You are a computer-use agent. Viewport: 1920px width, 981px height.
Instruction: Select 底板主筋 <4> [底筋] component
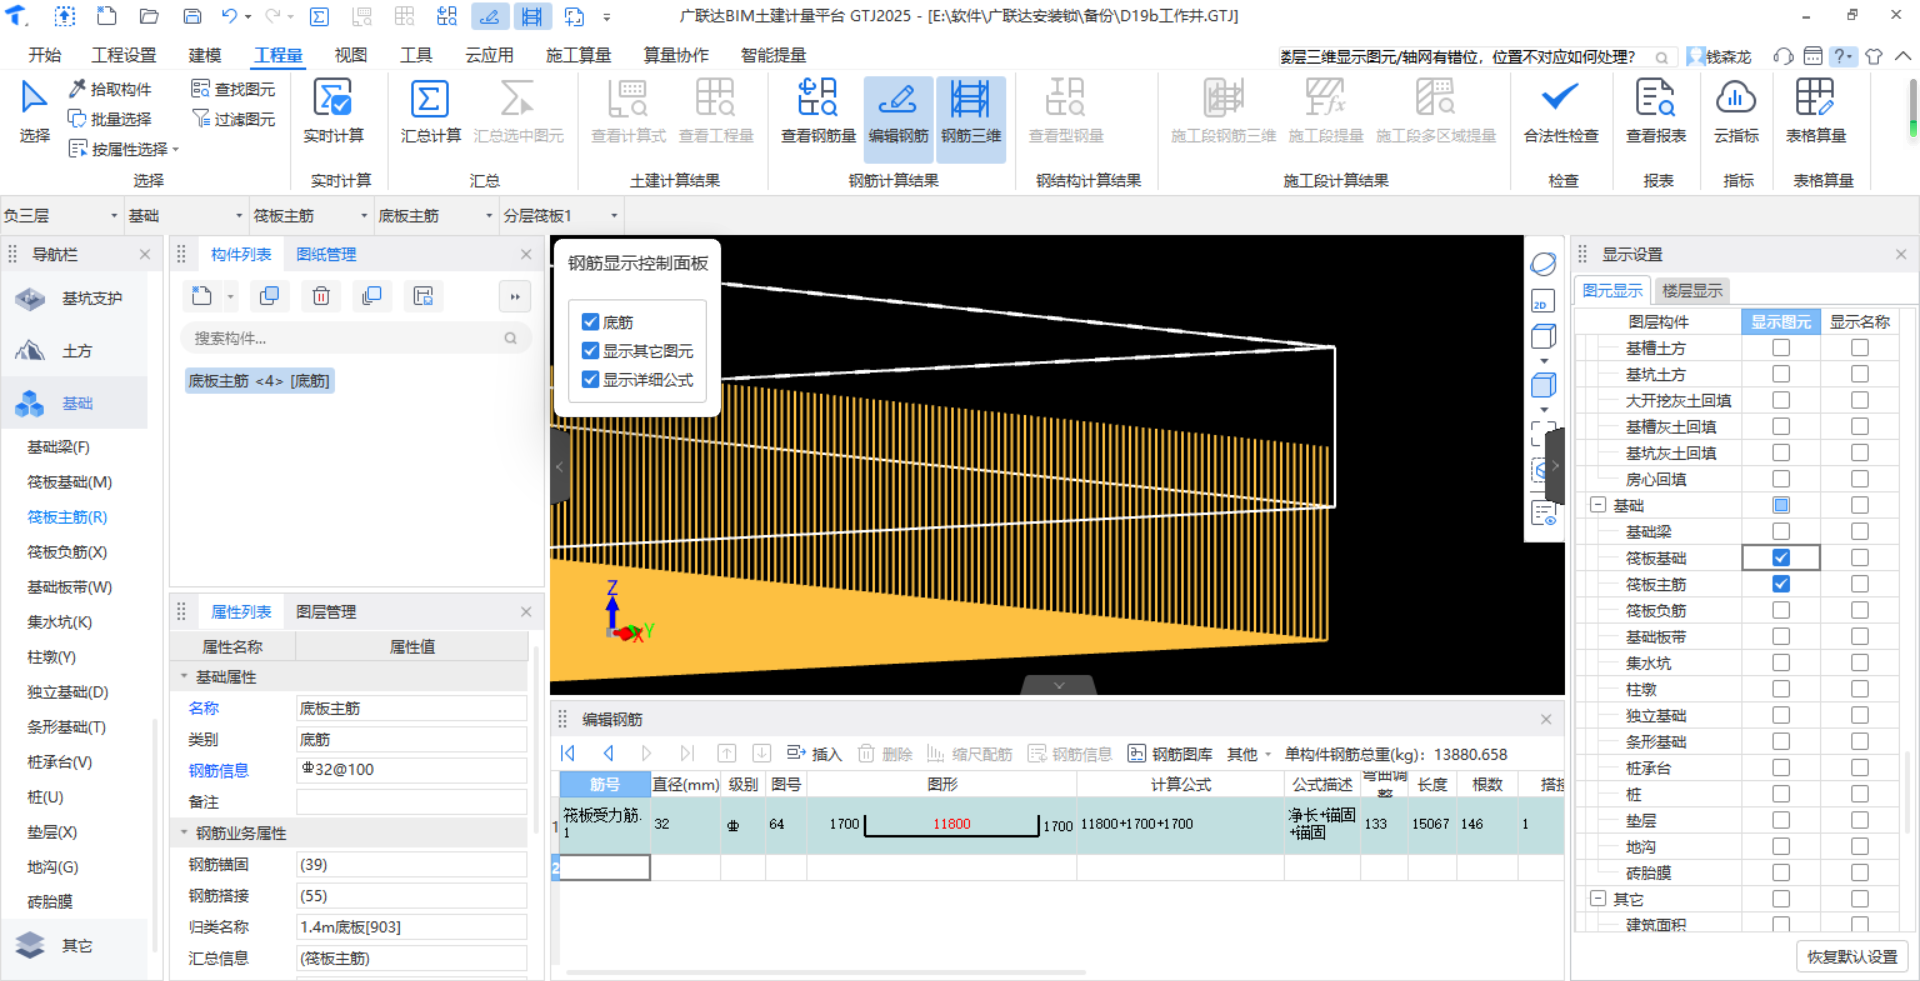[x=259, y=381]
